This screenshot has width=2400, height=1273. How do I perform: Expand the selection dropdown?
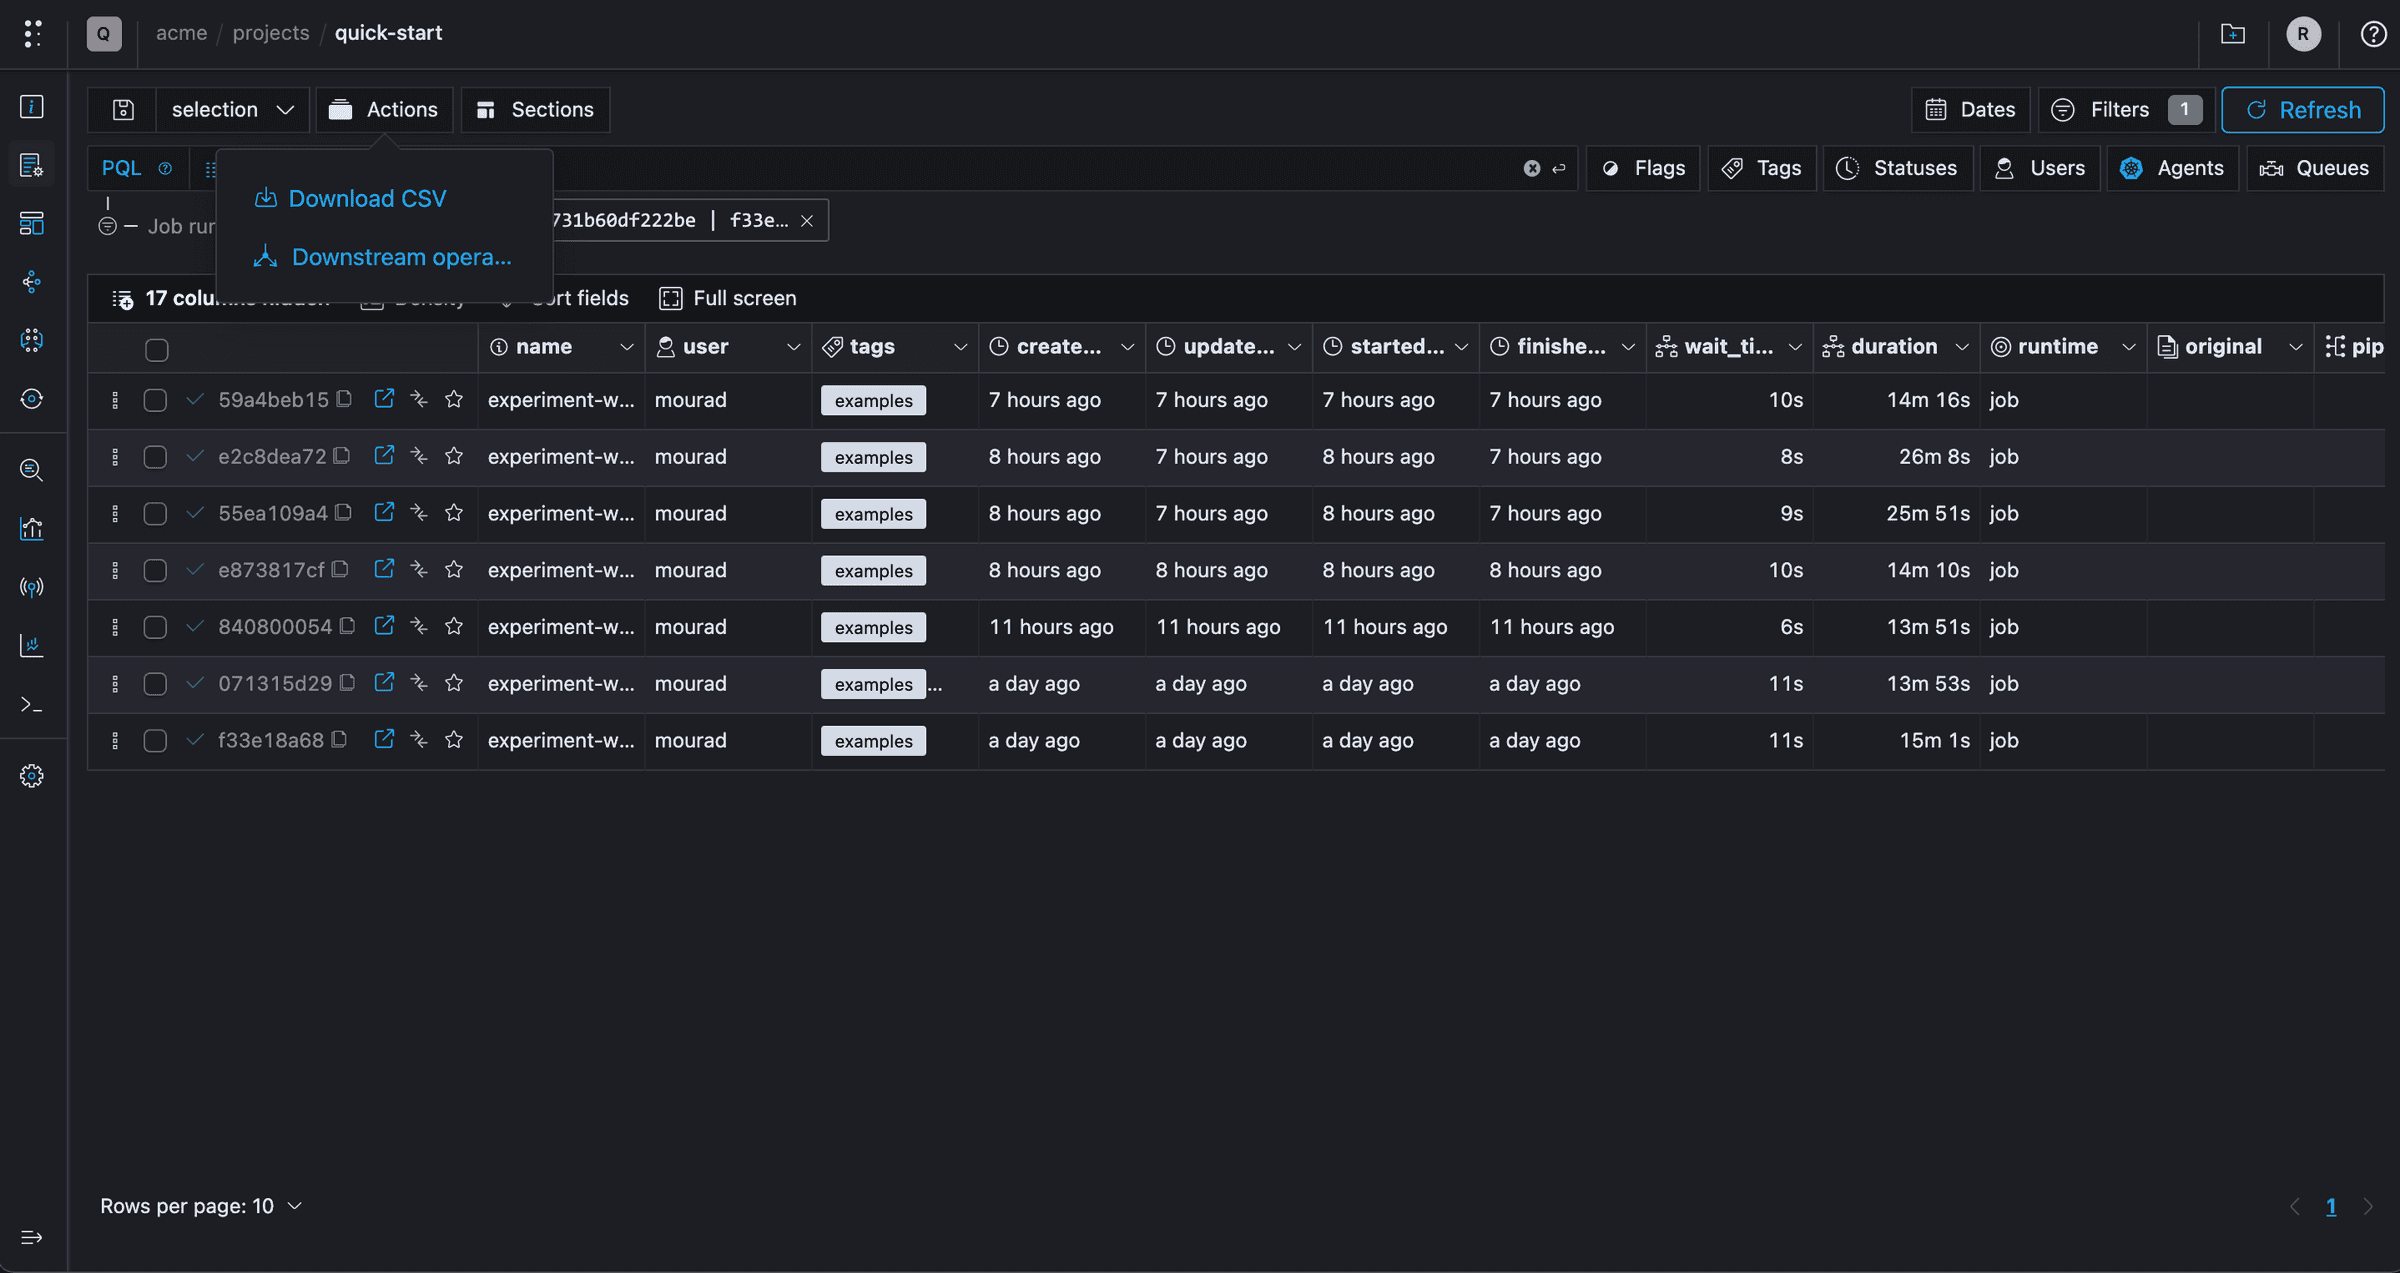pos(233,110)
